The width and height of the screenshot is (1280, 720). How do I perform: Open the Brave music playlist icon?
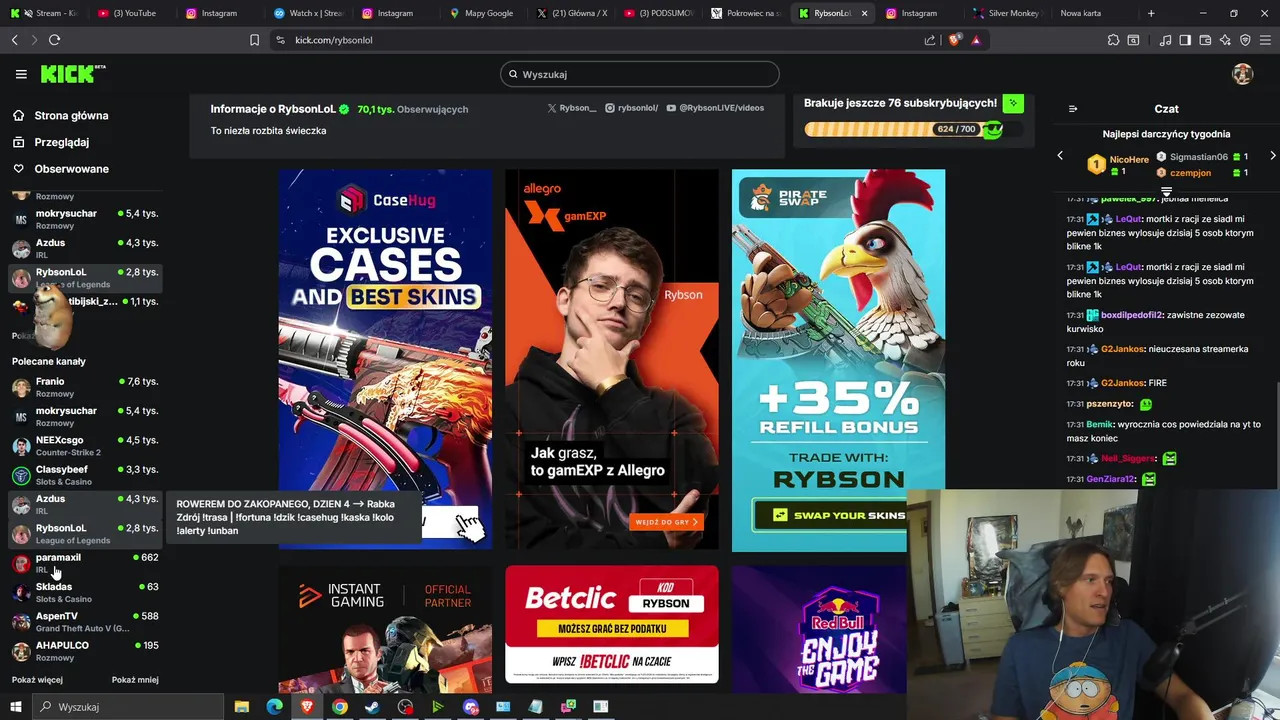(1165, 40)
